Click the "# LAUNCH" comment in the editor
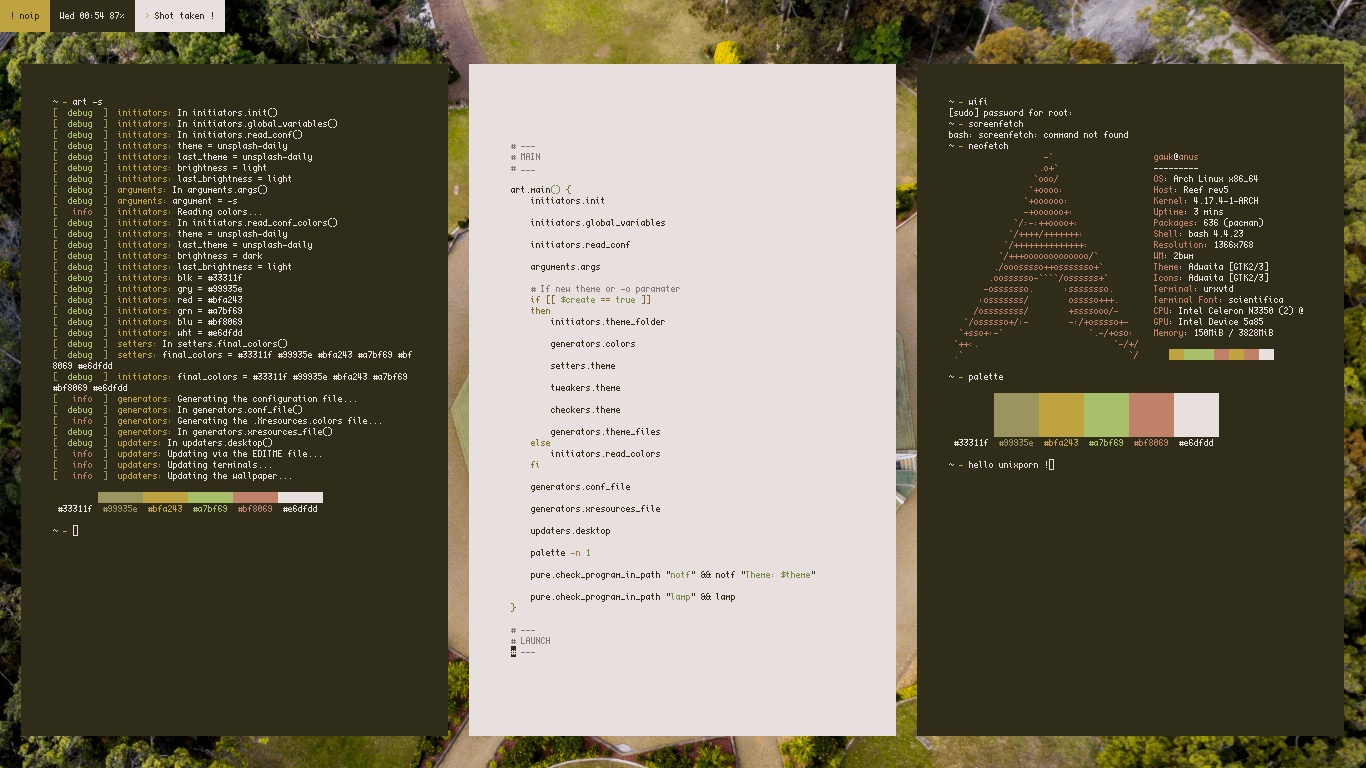The width and height of the screenshot is (1366, 768). (x=530, y=641)
